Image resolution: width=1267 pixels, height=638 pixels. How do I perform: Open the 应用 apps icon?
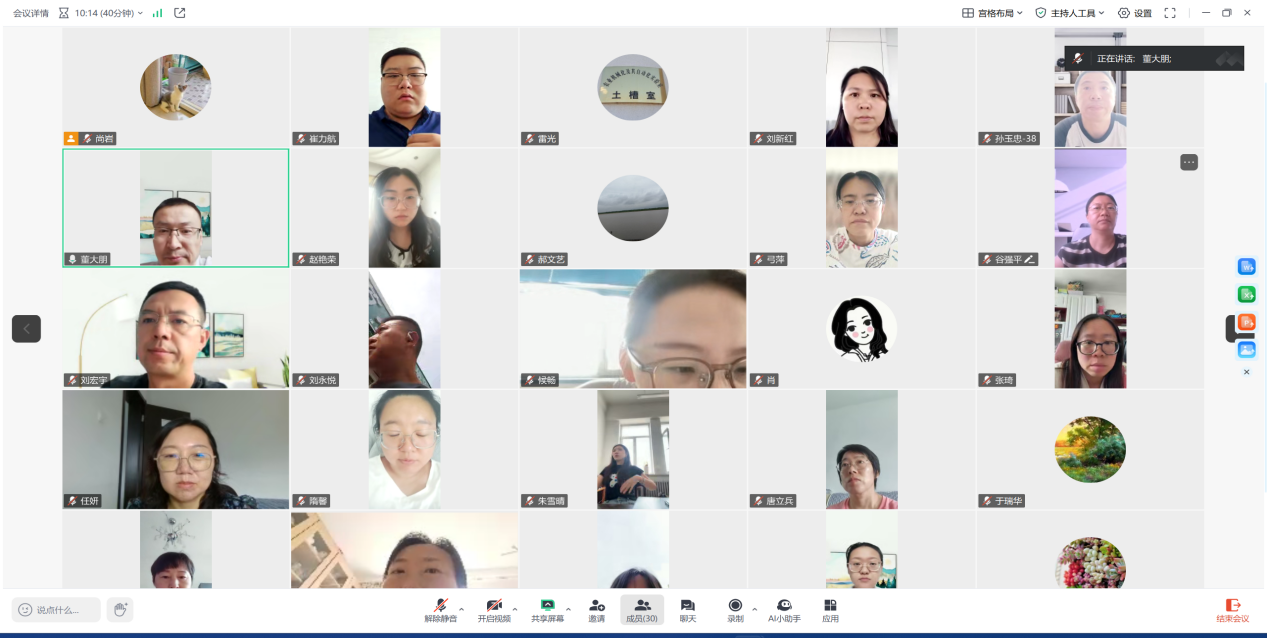click(x=830, y=610)
